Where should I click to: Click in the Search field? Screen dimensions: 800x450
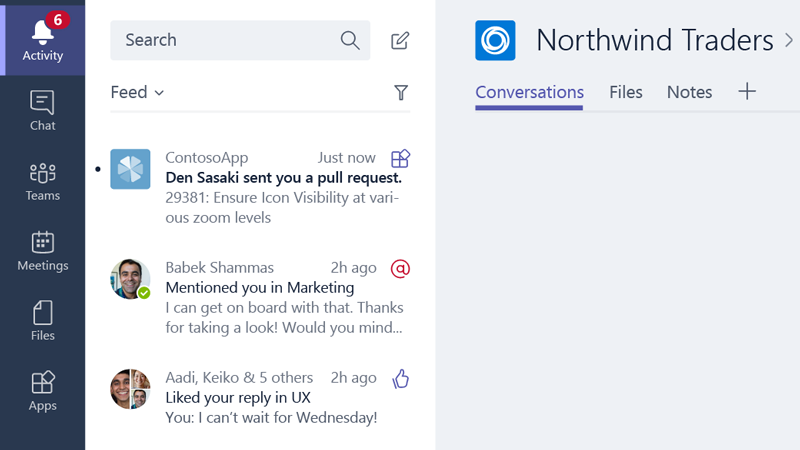(x=225, y=40)
